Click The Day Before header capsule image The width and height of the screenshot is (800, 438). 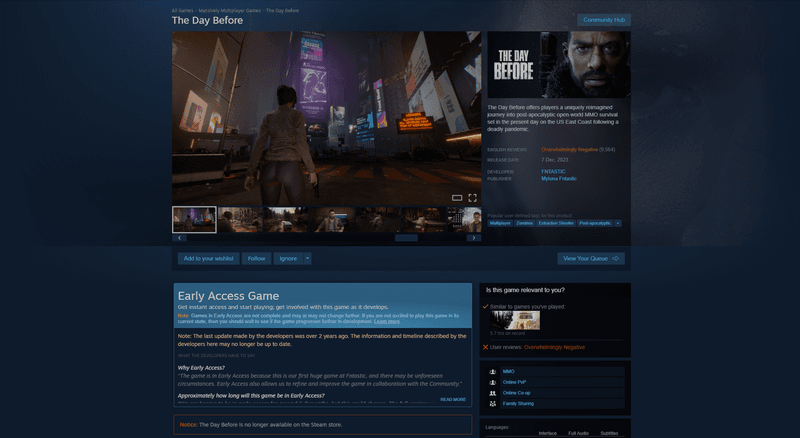(x=559, y=65)
